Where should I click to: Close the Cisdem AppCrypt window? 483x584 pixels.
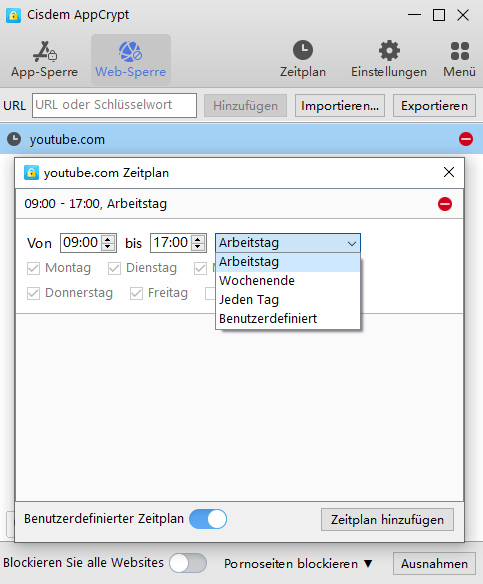coord(463,15)
